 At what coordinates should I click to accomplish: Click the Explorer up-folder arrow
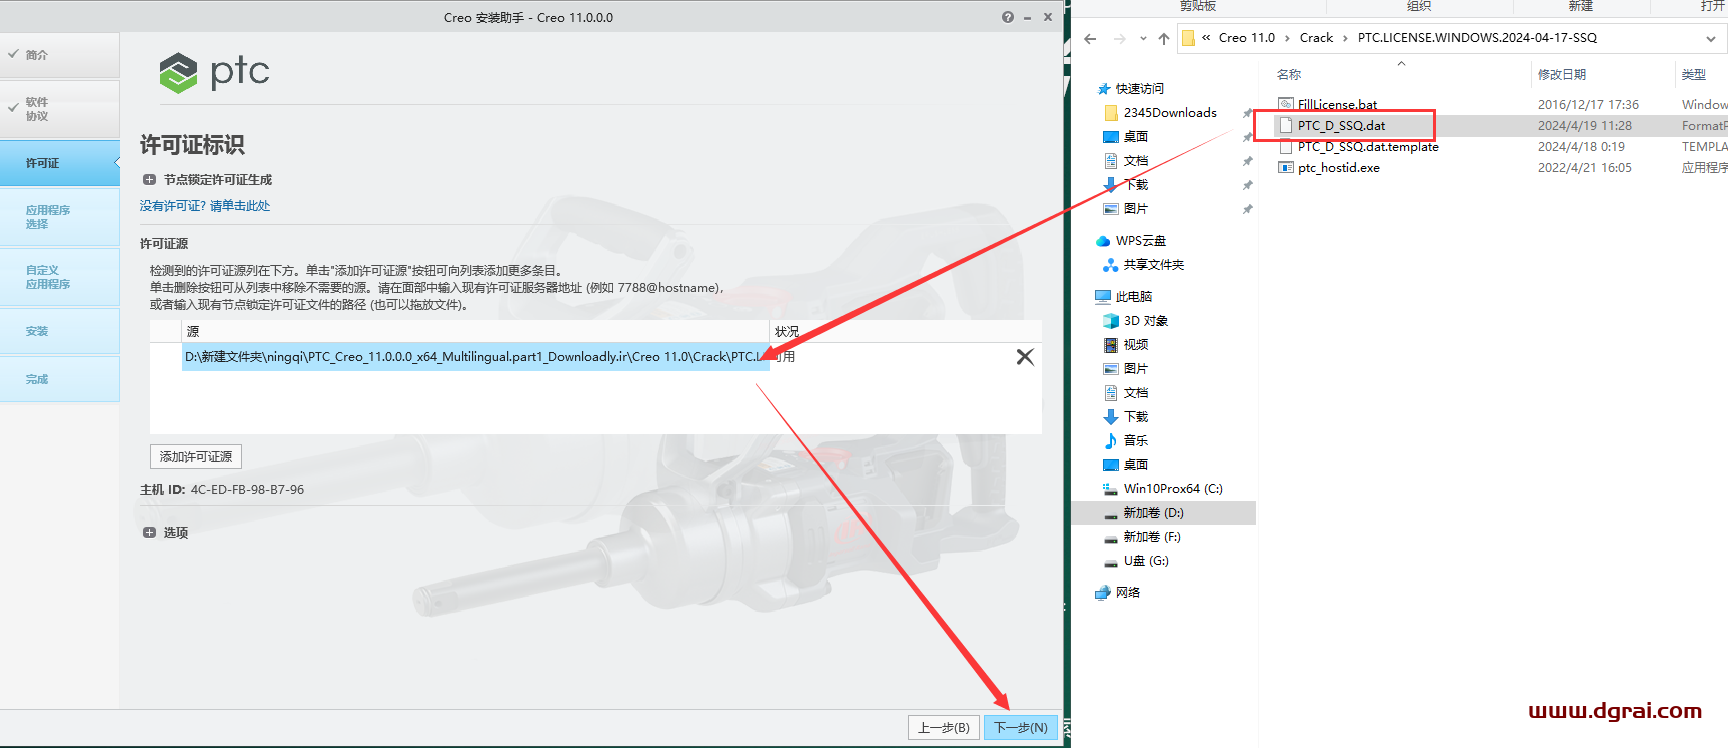(1164, 39)
